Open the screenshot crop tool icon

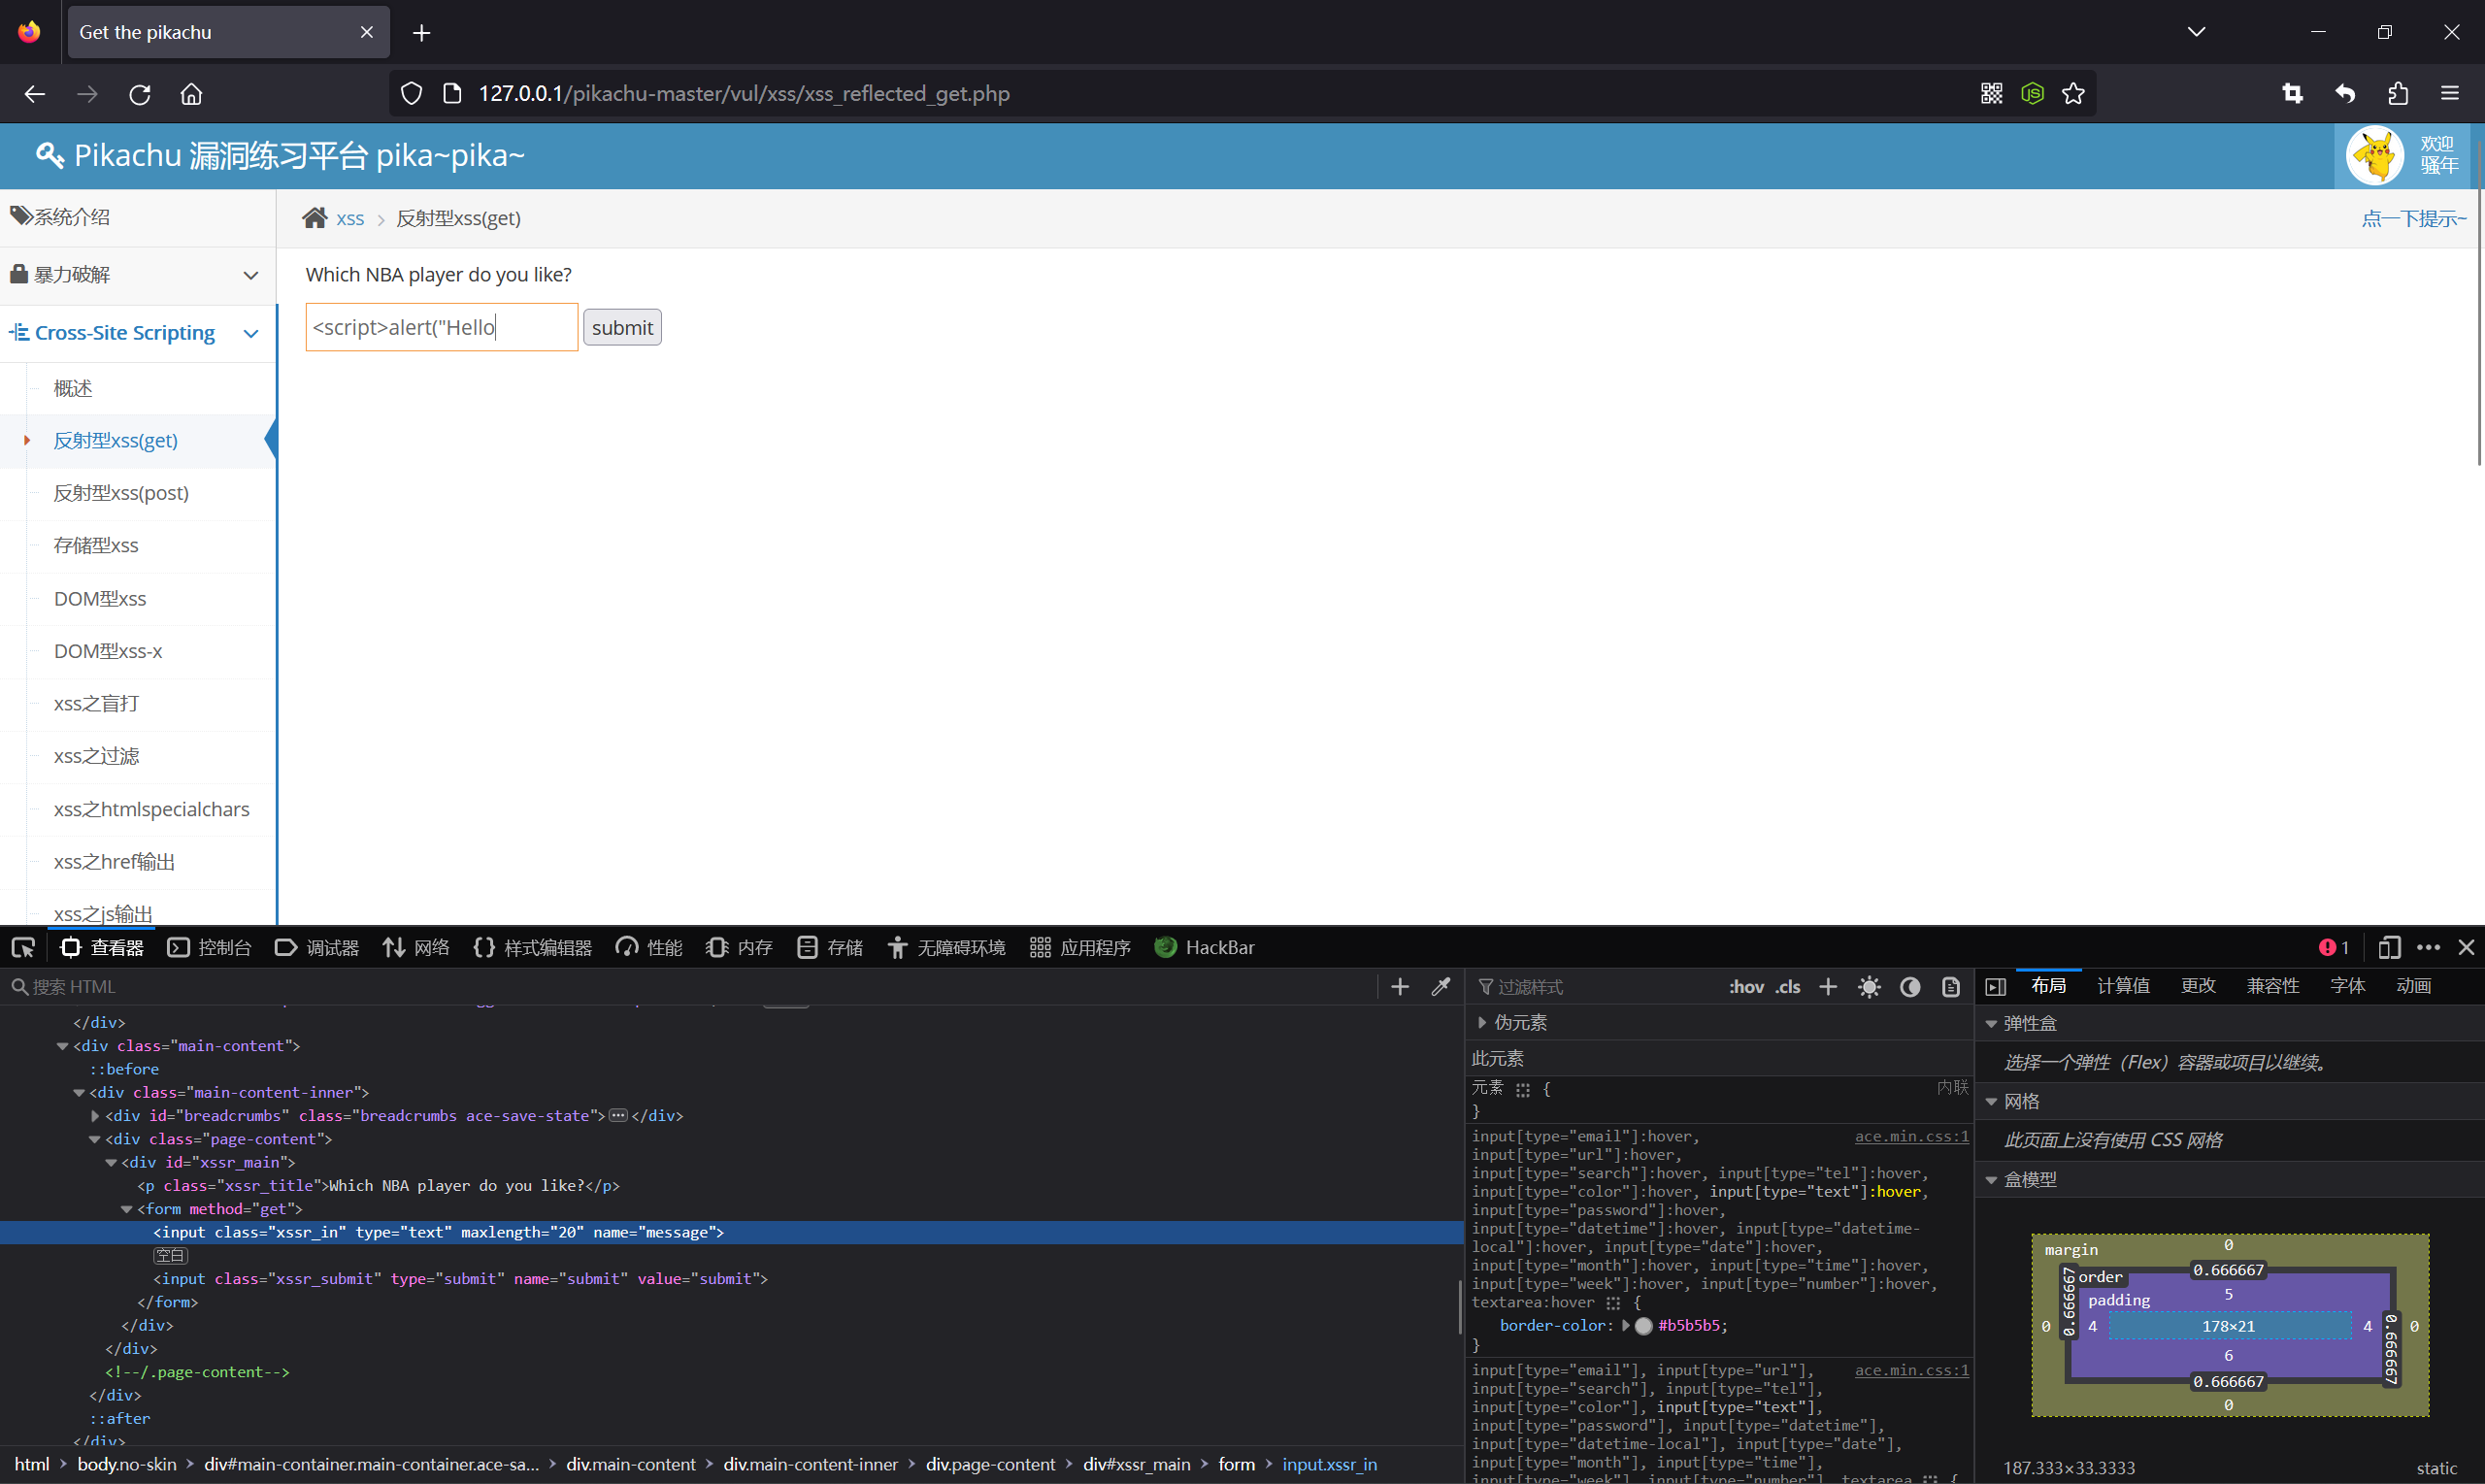2293,94
